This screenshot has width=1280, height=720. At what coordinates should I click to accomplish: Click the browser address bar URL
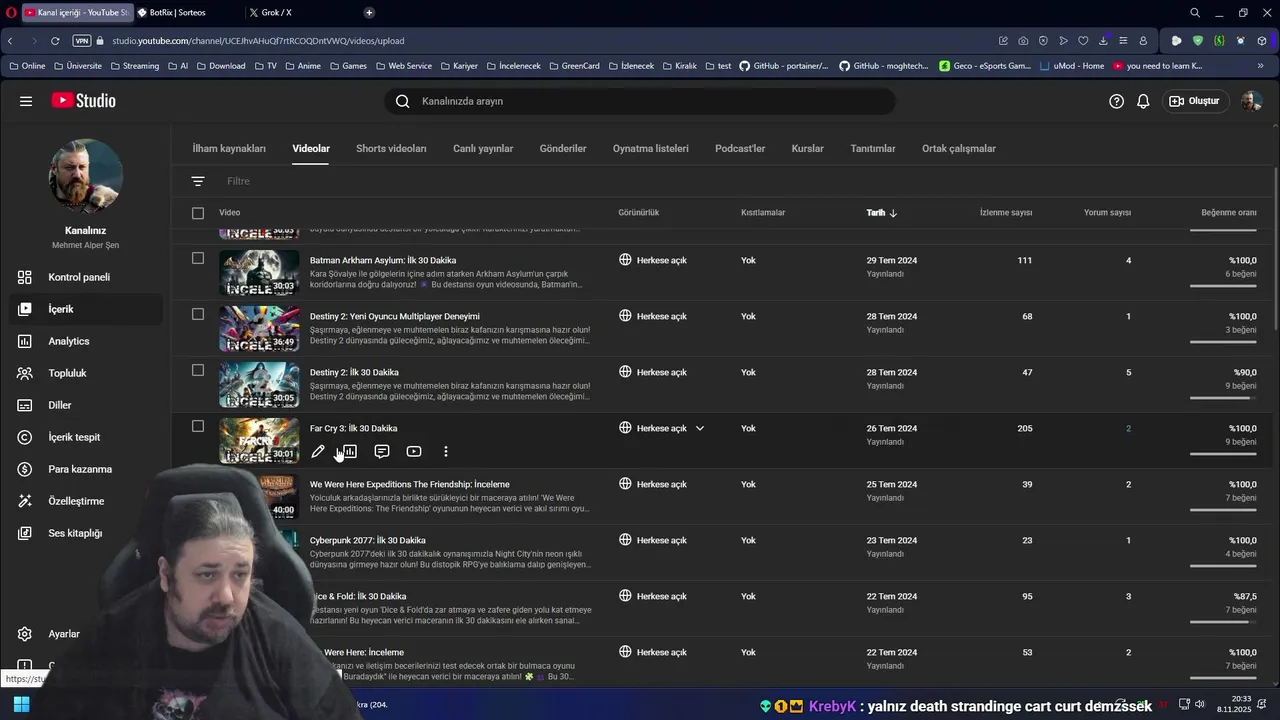(258, 41)
